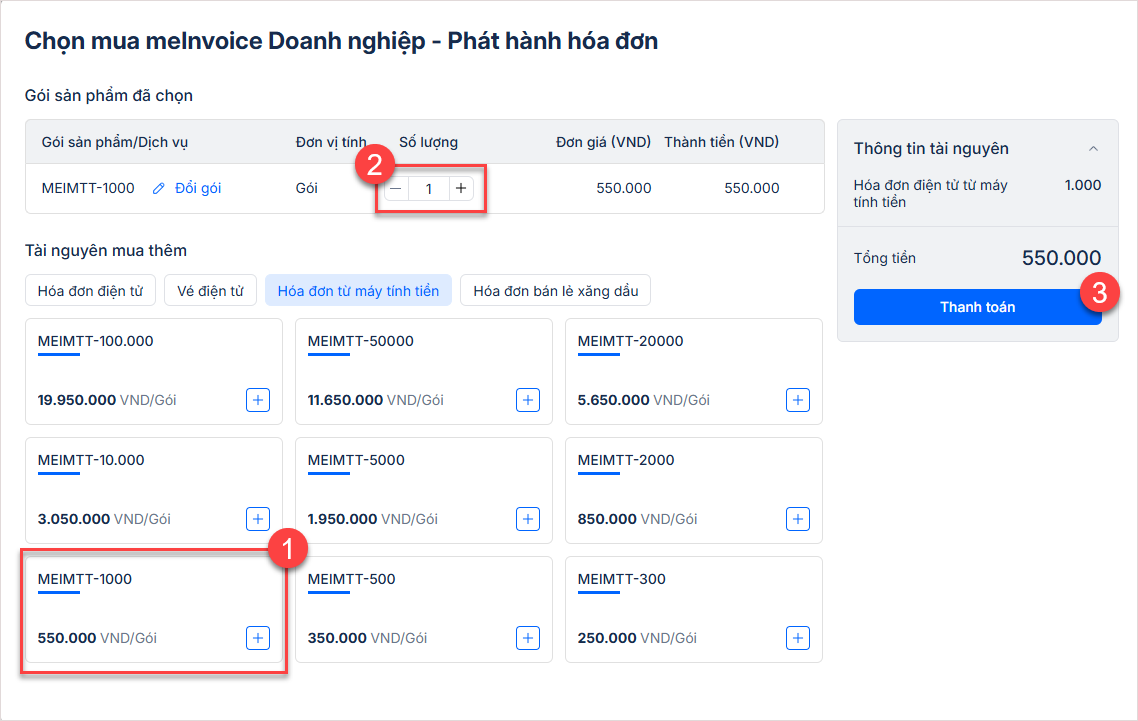Add the MEIMTT-2000 package with plus icon
This screenshot has height=721, width=1138.
click(798, 519)
